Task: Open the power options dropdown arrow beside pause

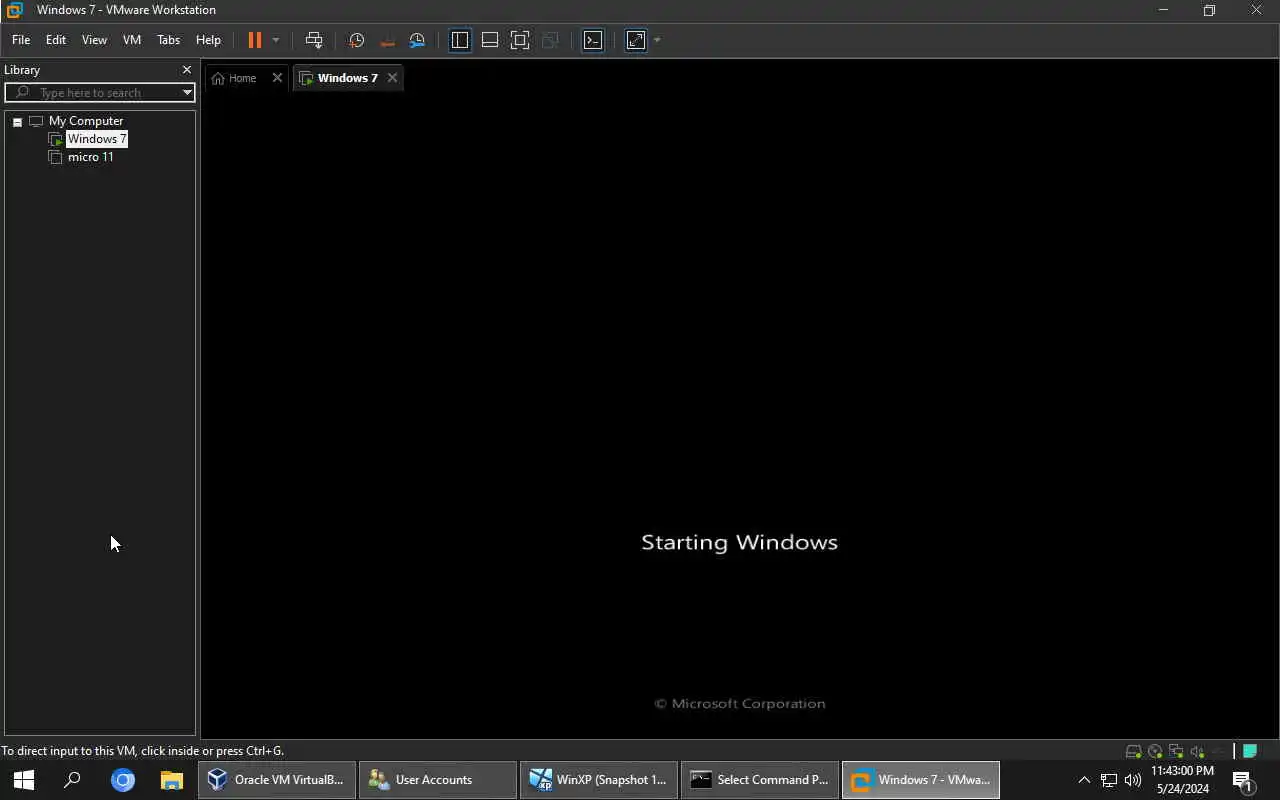Action: pos(276,40)
